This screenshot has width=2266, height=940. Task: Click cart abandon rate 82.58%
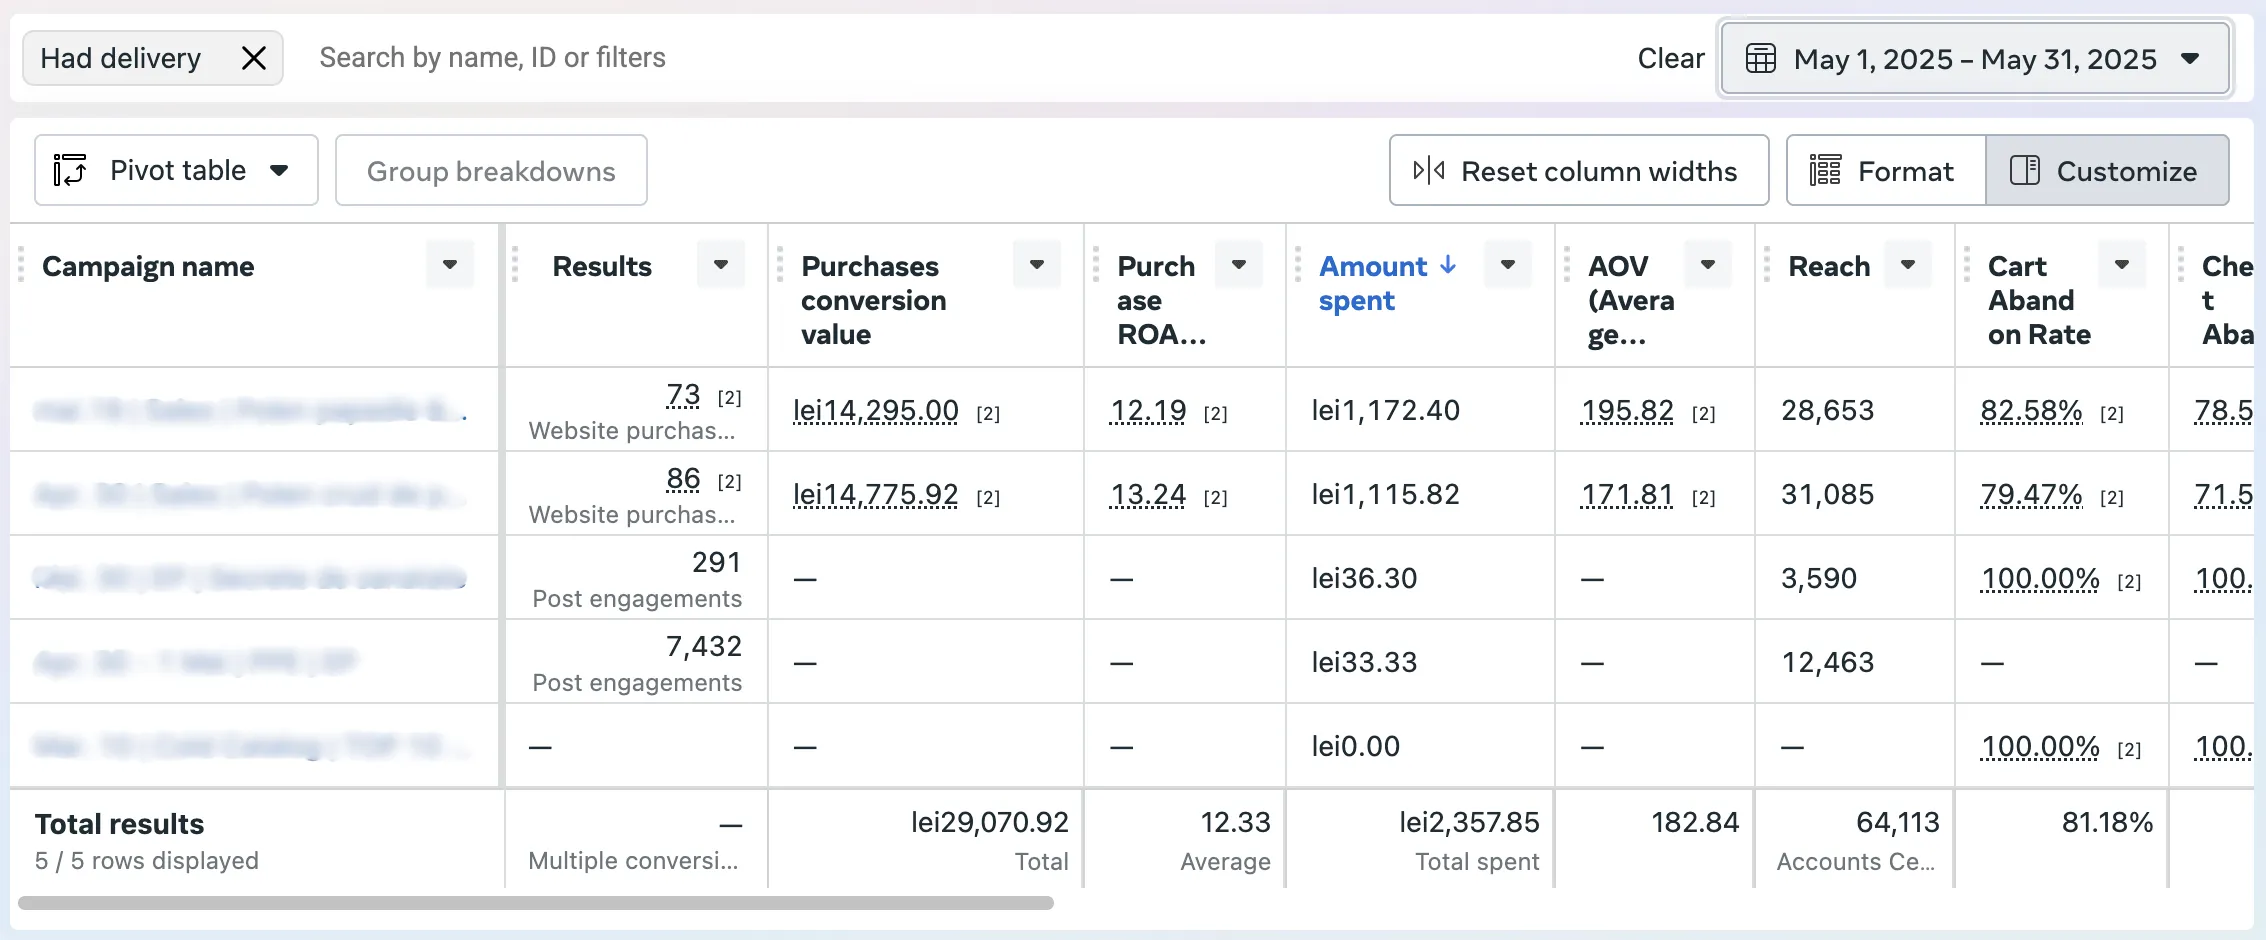click(2031, 411)
